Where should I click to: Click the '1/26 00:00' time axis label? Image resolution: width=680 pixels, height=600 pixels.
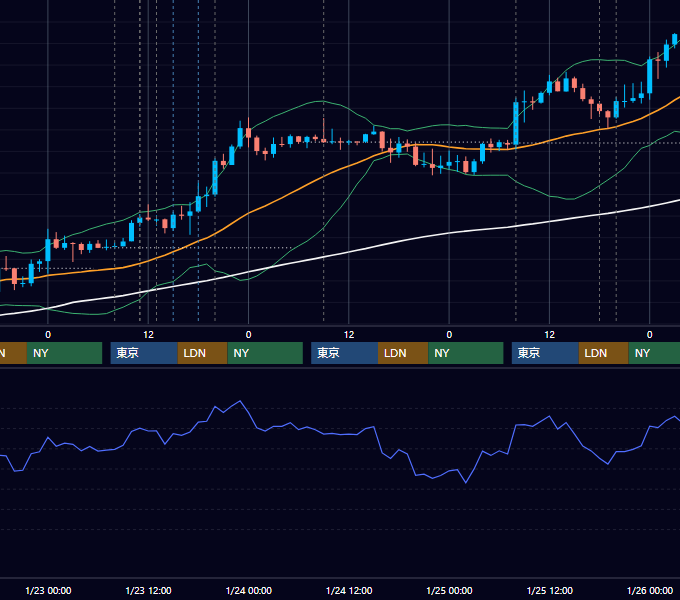pos(650,590)
